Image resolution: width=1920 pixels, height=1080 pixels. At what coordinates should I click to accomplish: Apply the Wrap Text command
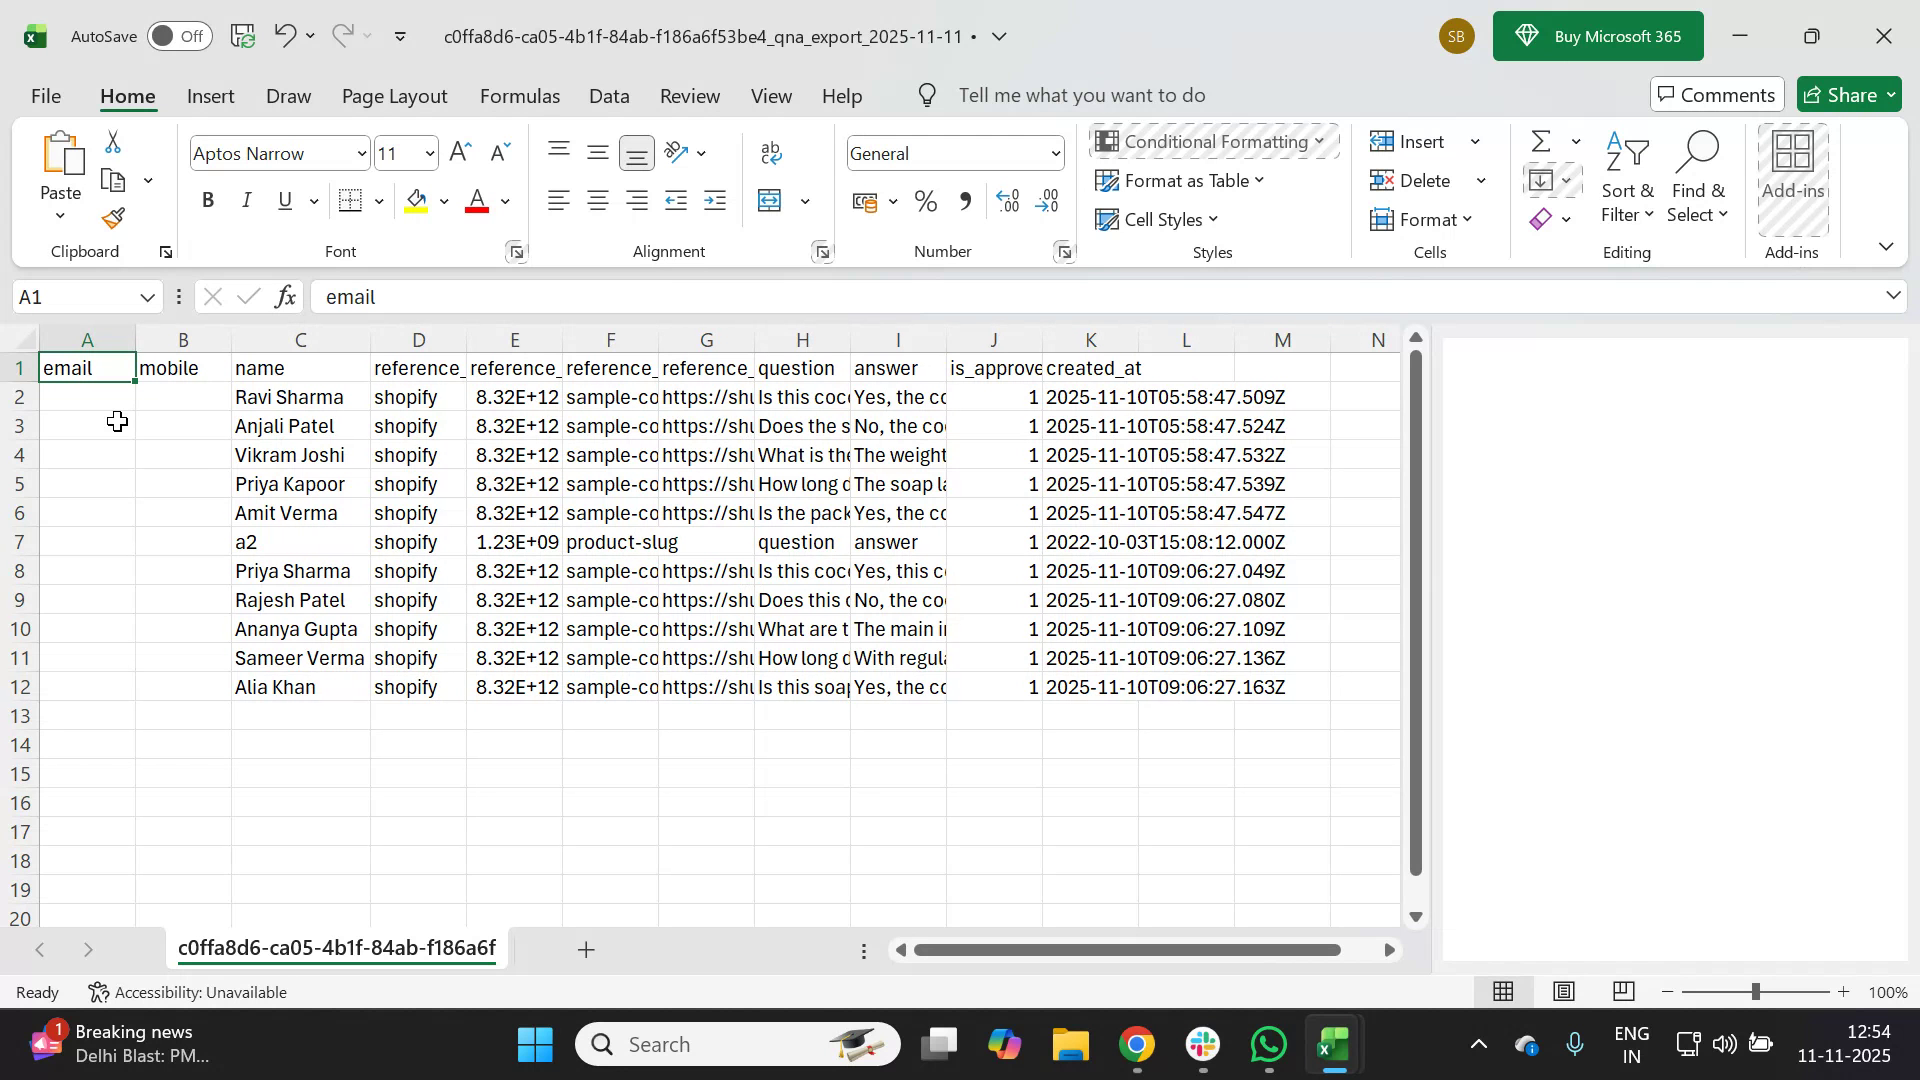(x=771, y=152)
